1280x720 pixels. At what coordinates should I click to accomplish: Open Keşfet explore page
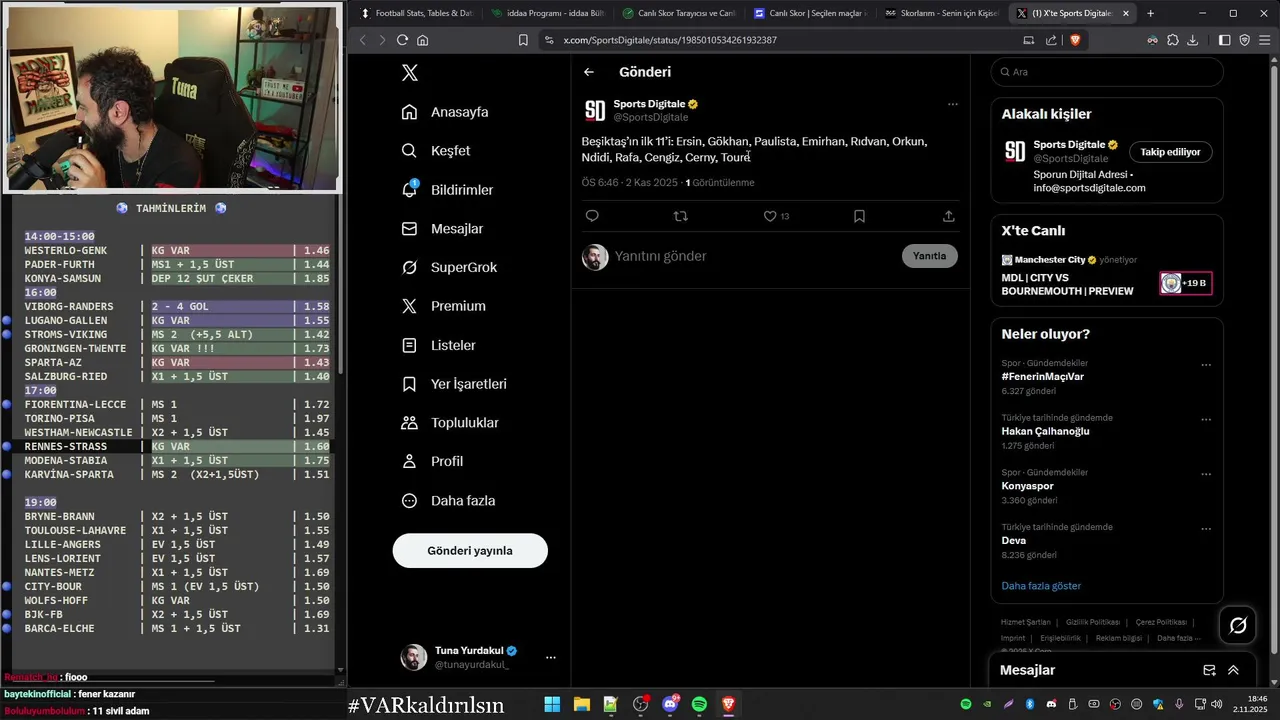pos(436,151)
